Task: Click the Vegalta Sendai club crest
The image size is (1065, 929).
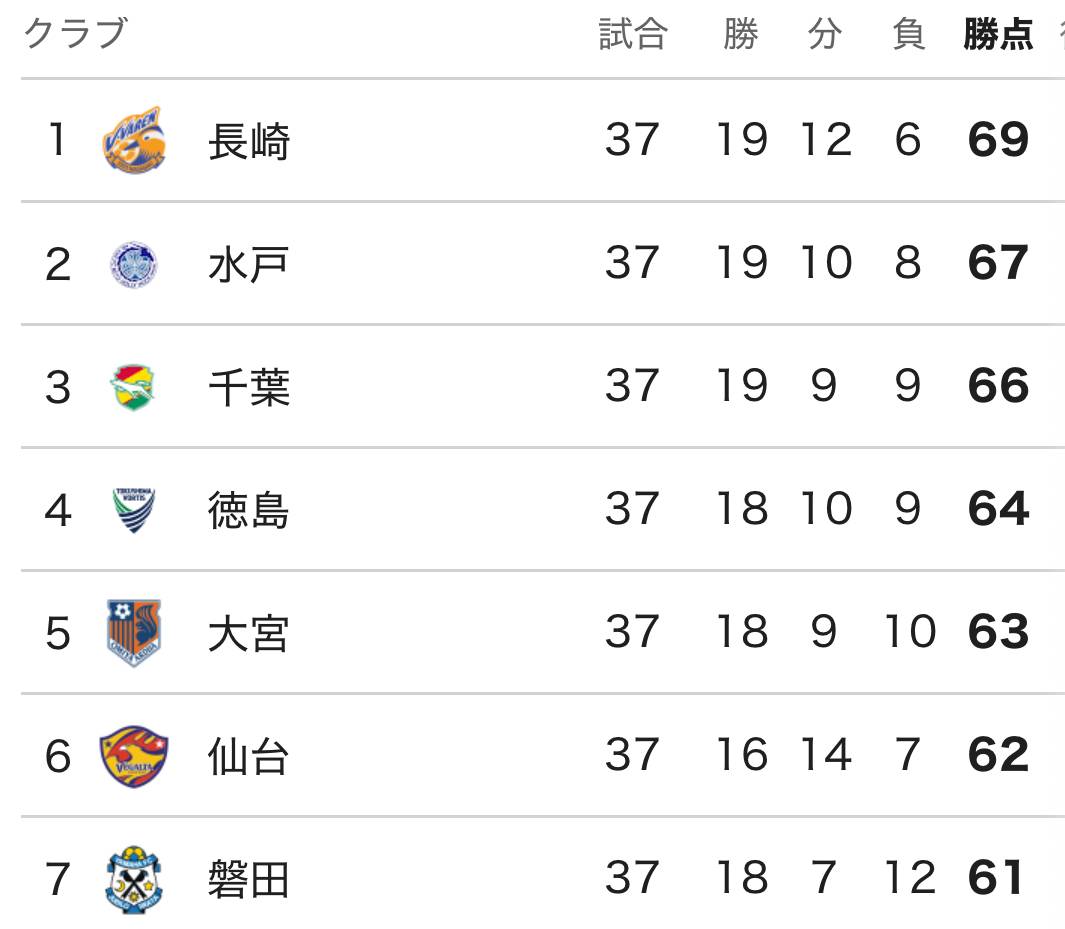Action: 134,757
